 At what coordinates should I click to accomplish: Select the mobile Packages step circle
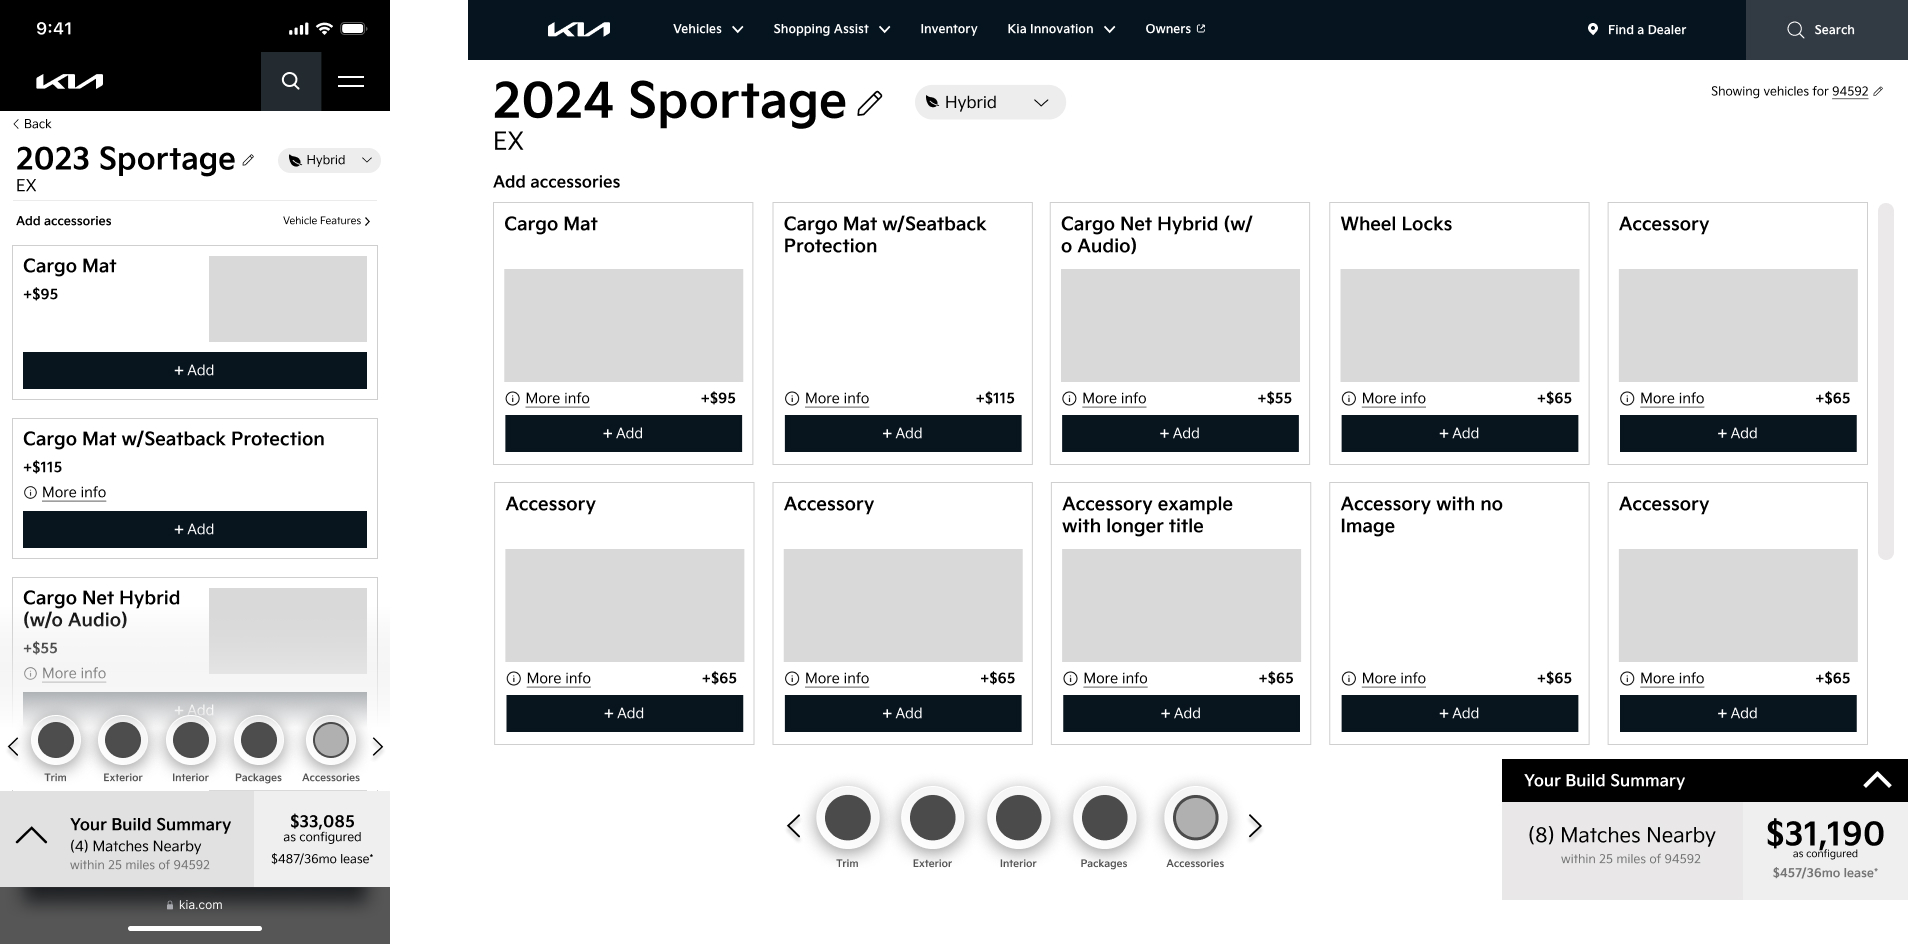pyautogui.click(x=258, y=741)
